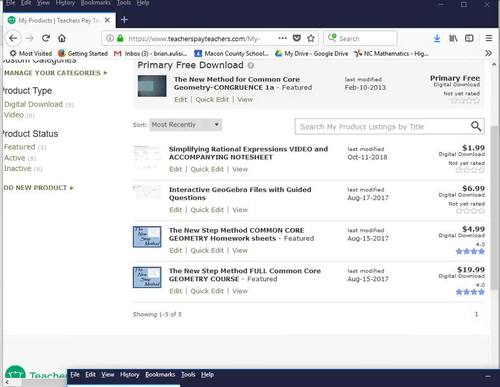Click the product search magnifier icon
The width and height of the screenshot is (500, 387).
pos(476,126)
